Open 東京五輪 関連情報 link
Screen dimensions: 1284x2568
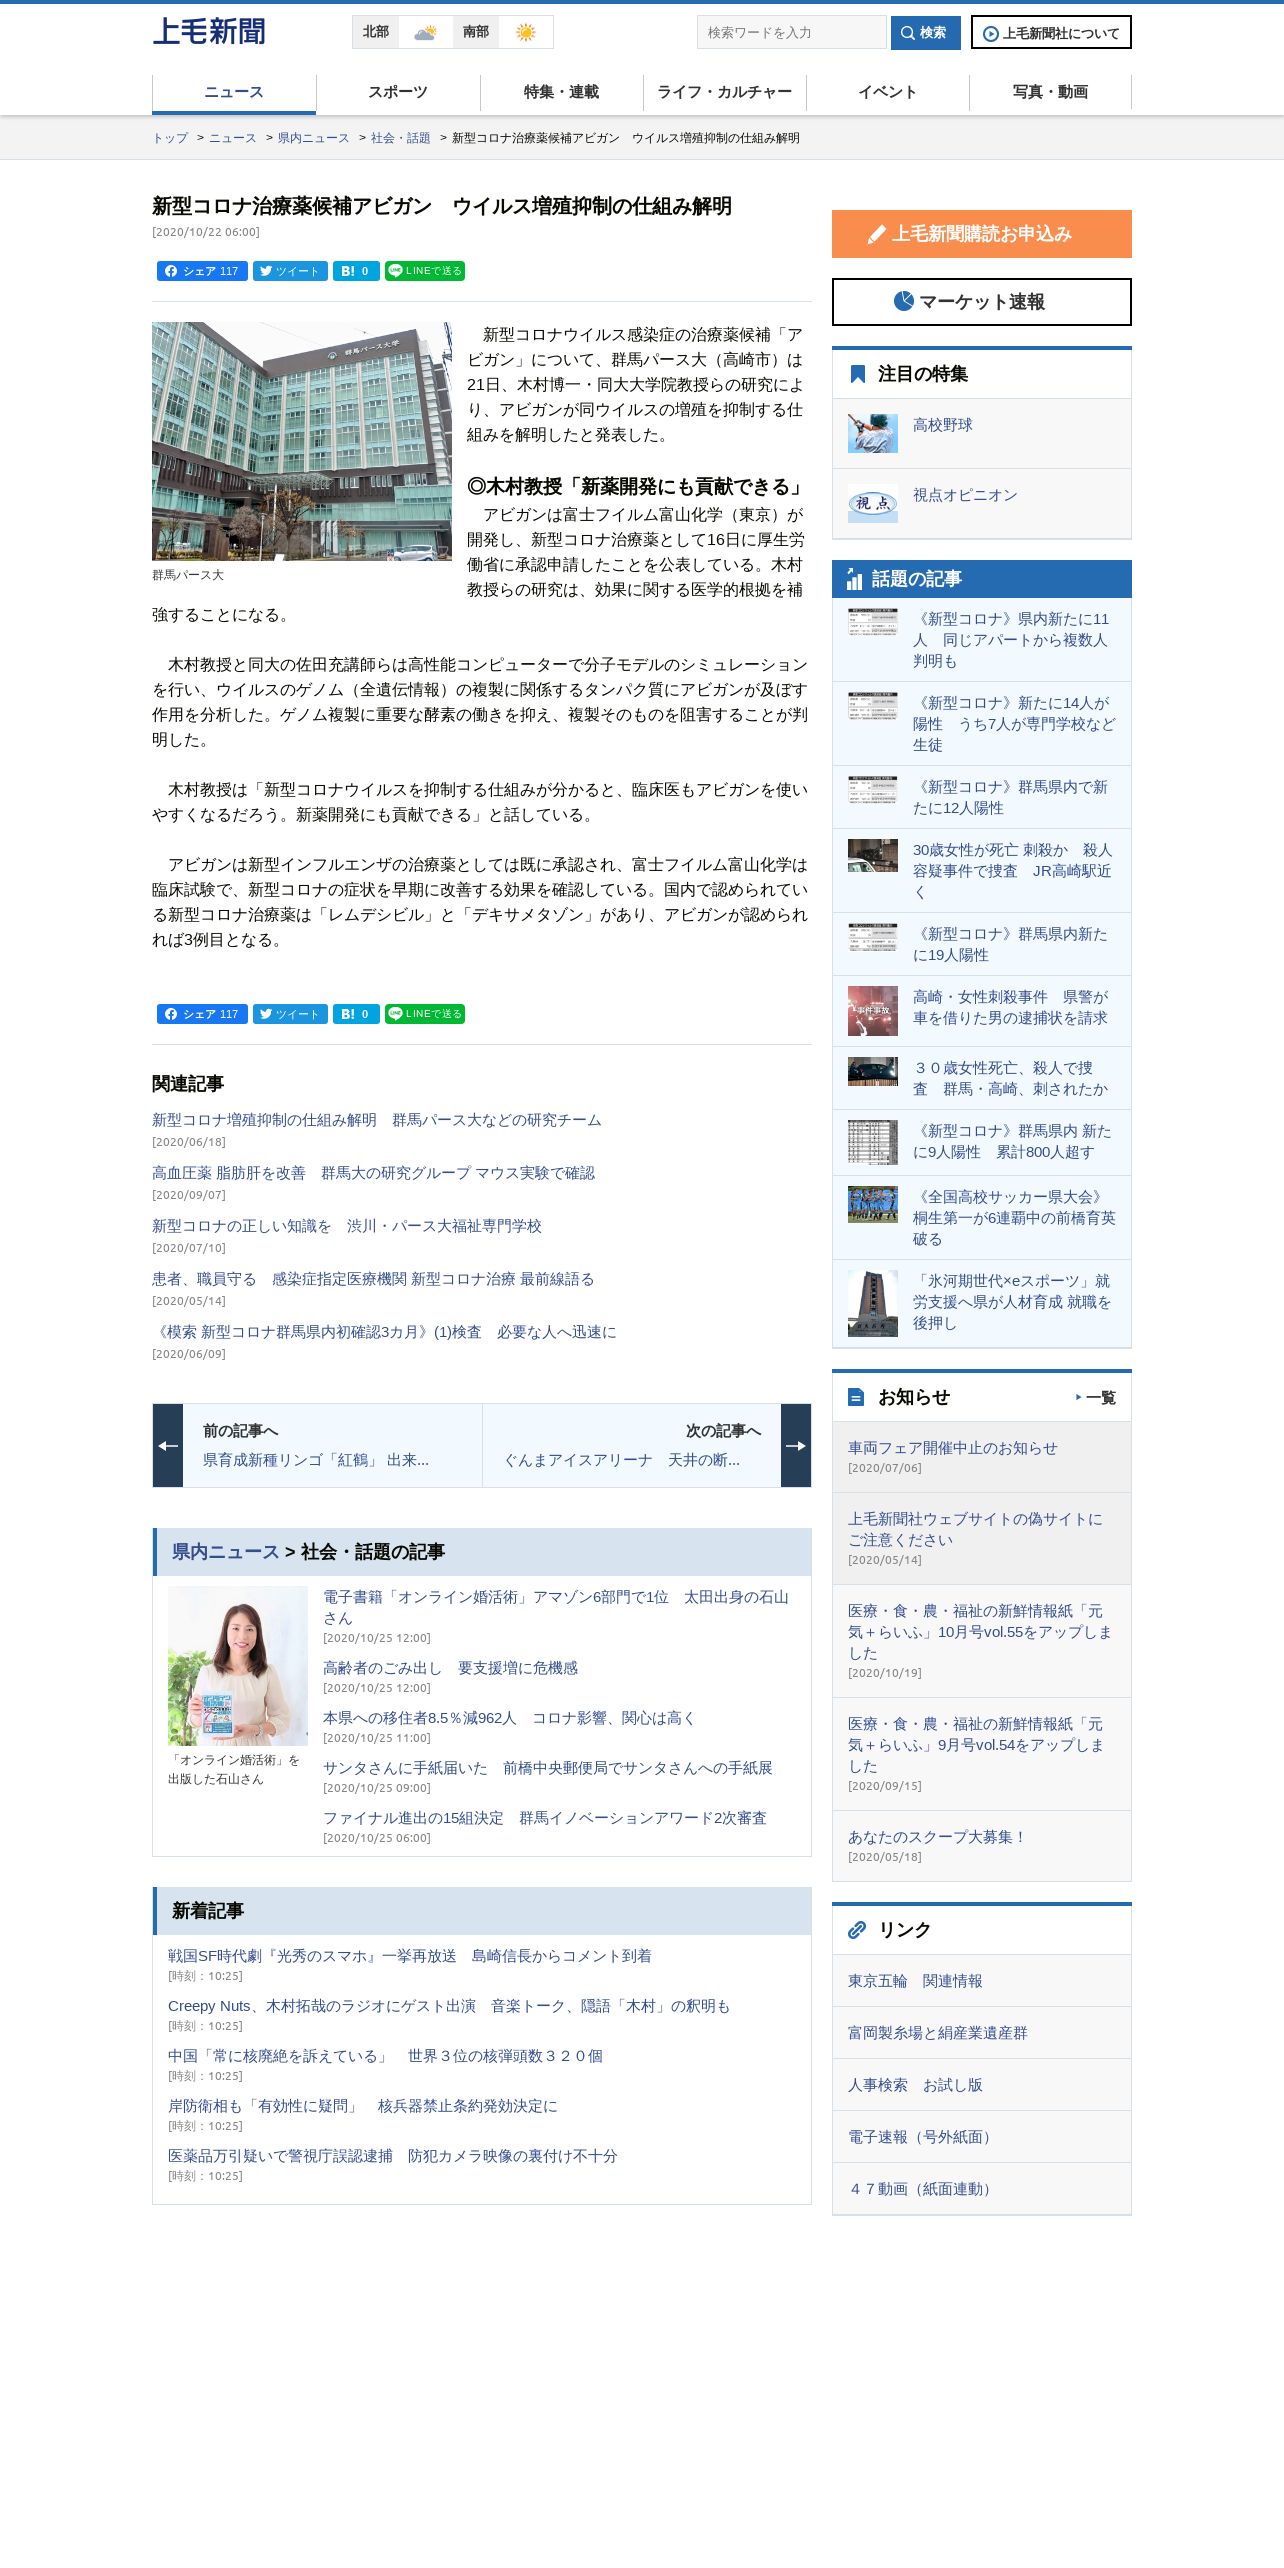915,1981
